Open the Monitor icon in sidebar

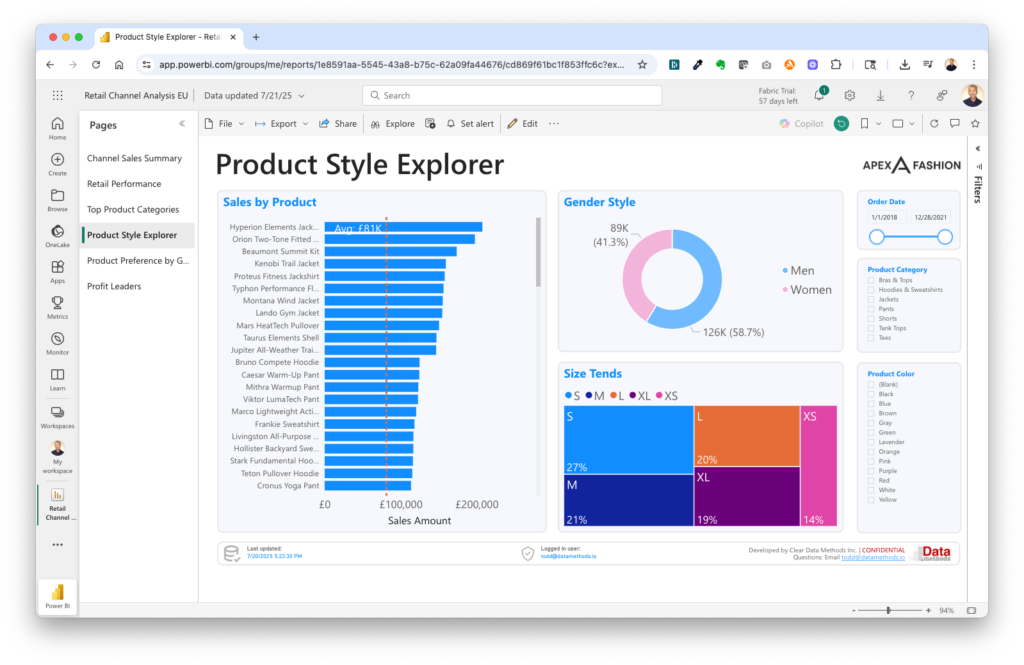(57, 339)
